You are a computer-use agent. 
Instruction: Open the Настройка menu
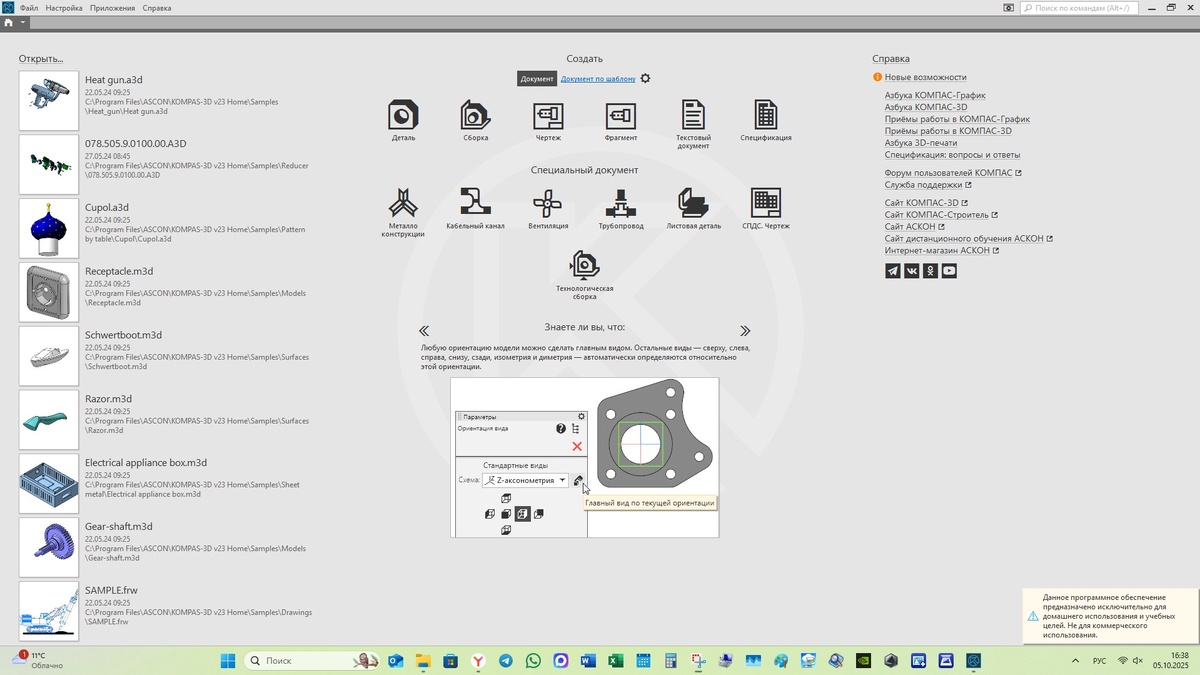tap(65, 8)
